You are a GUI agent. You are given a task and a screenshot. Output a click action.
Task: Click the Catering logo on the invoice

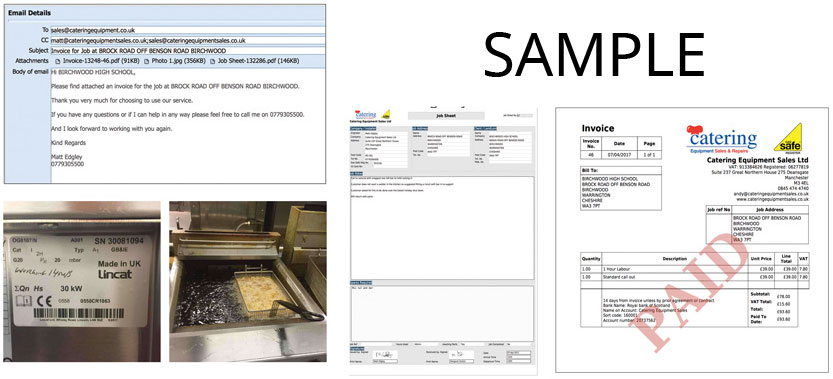click(x=721, y=140)
